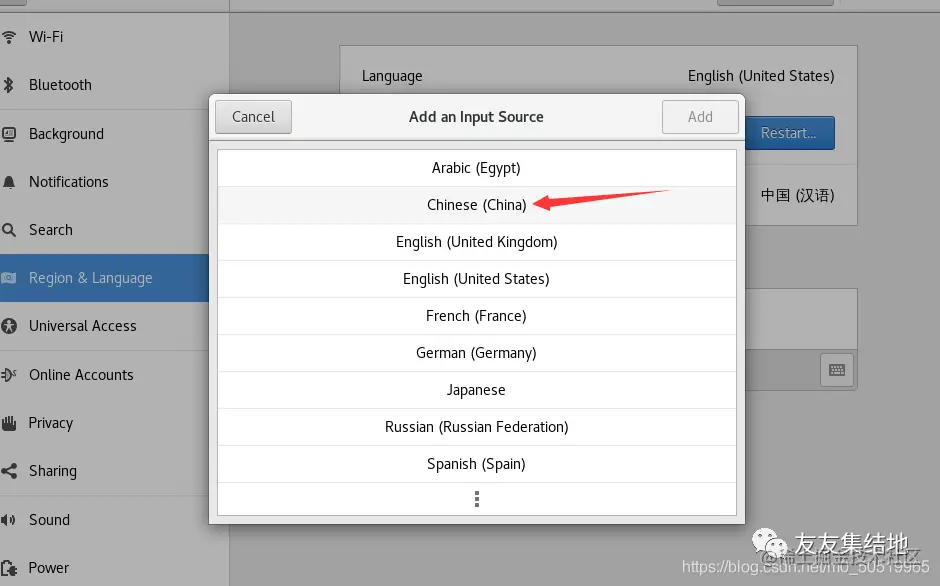Click the Sound speaker icon
Screen dimensions: 940x586
[8, 519]
